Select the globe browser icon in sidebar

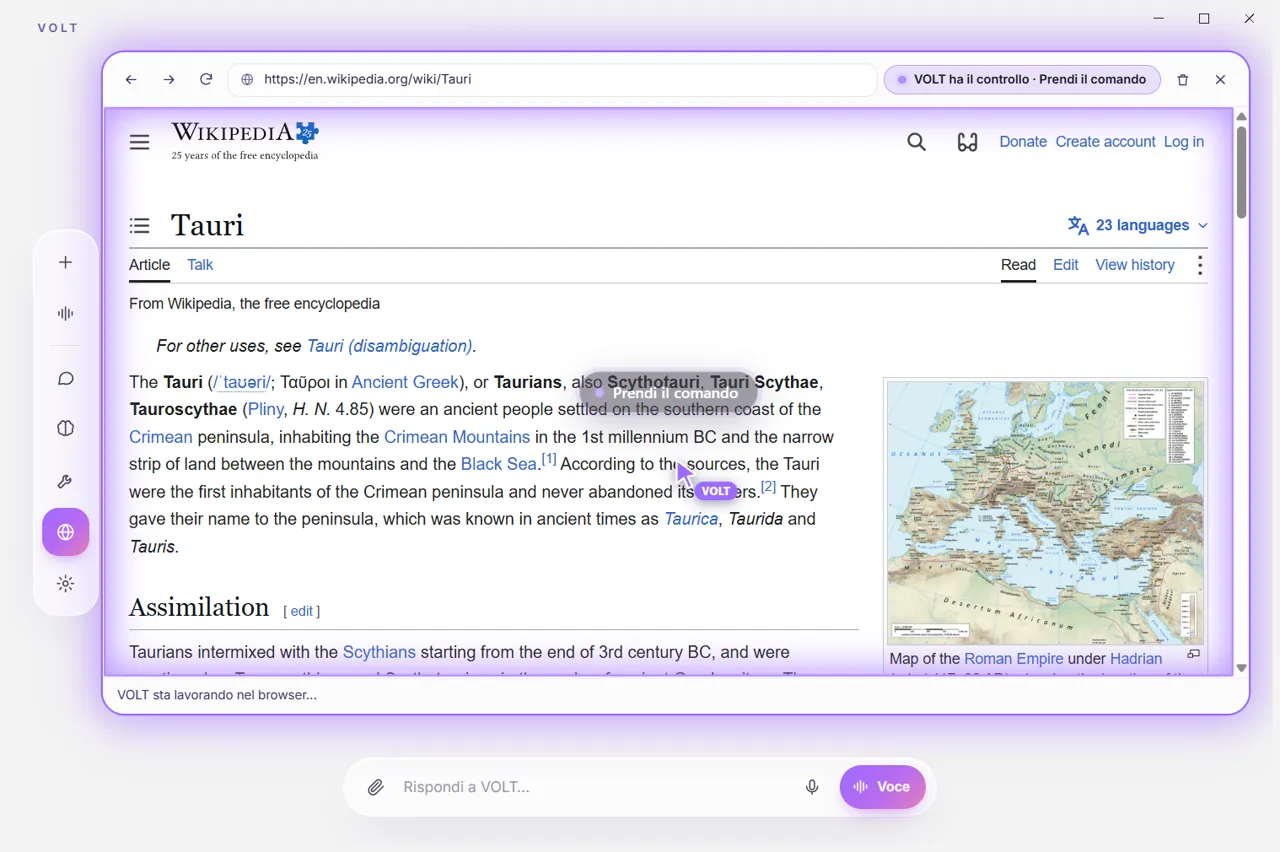[x=66, y=532]
